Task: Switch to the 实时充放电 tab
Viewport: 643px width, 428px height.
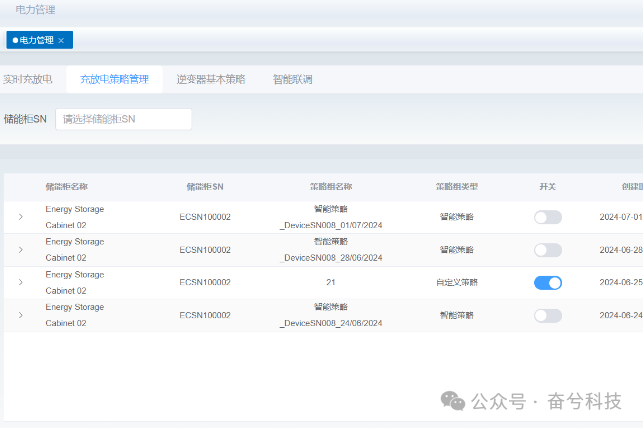Action: [x=27, y=79]
